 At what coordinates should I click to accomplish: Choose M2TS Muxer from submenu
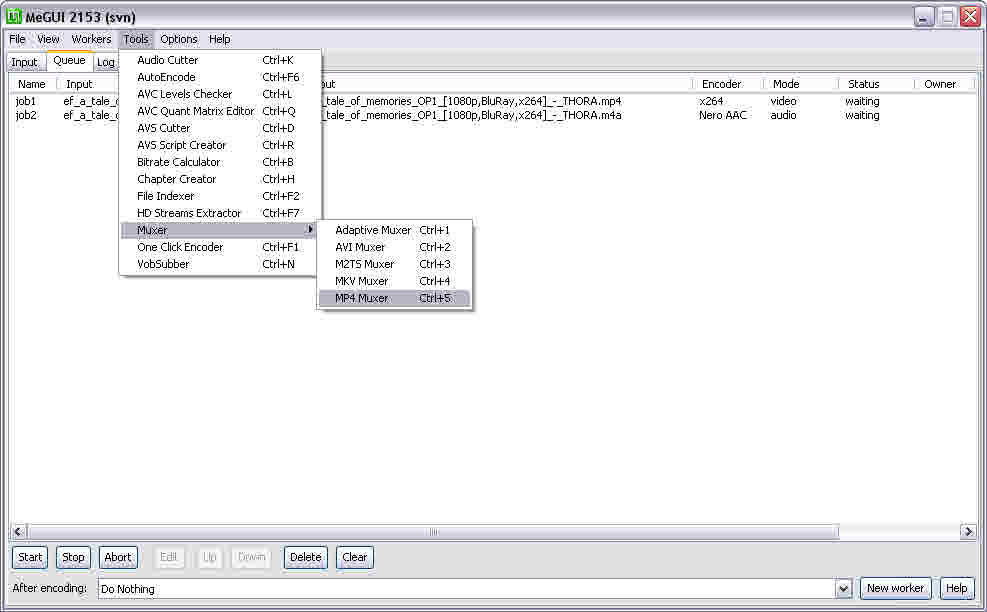[394, 264]
